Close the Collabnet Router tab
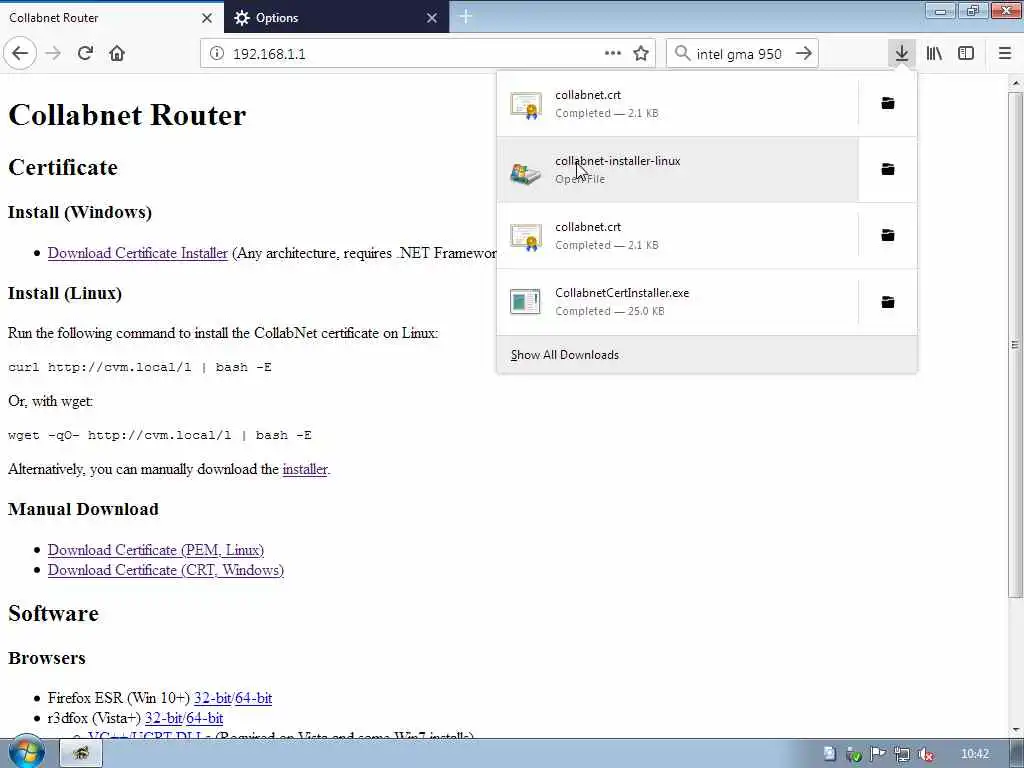 (206, 18)
